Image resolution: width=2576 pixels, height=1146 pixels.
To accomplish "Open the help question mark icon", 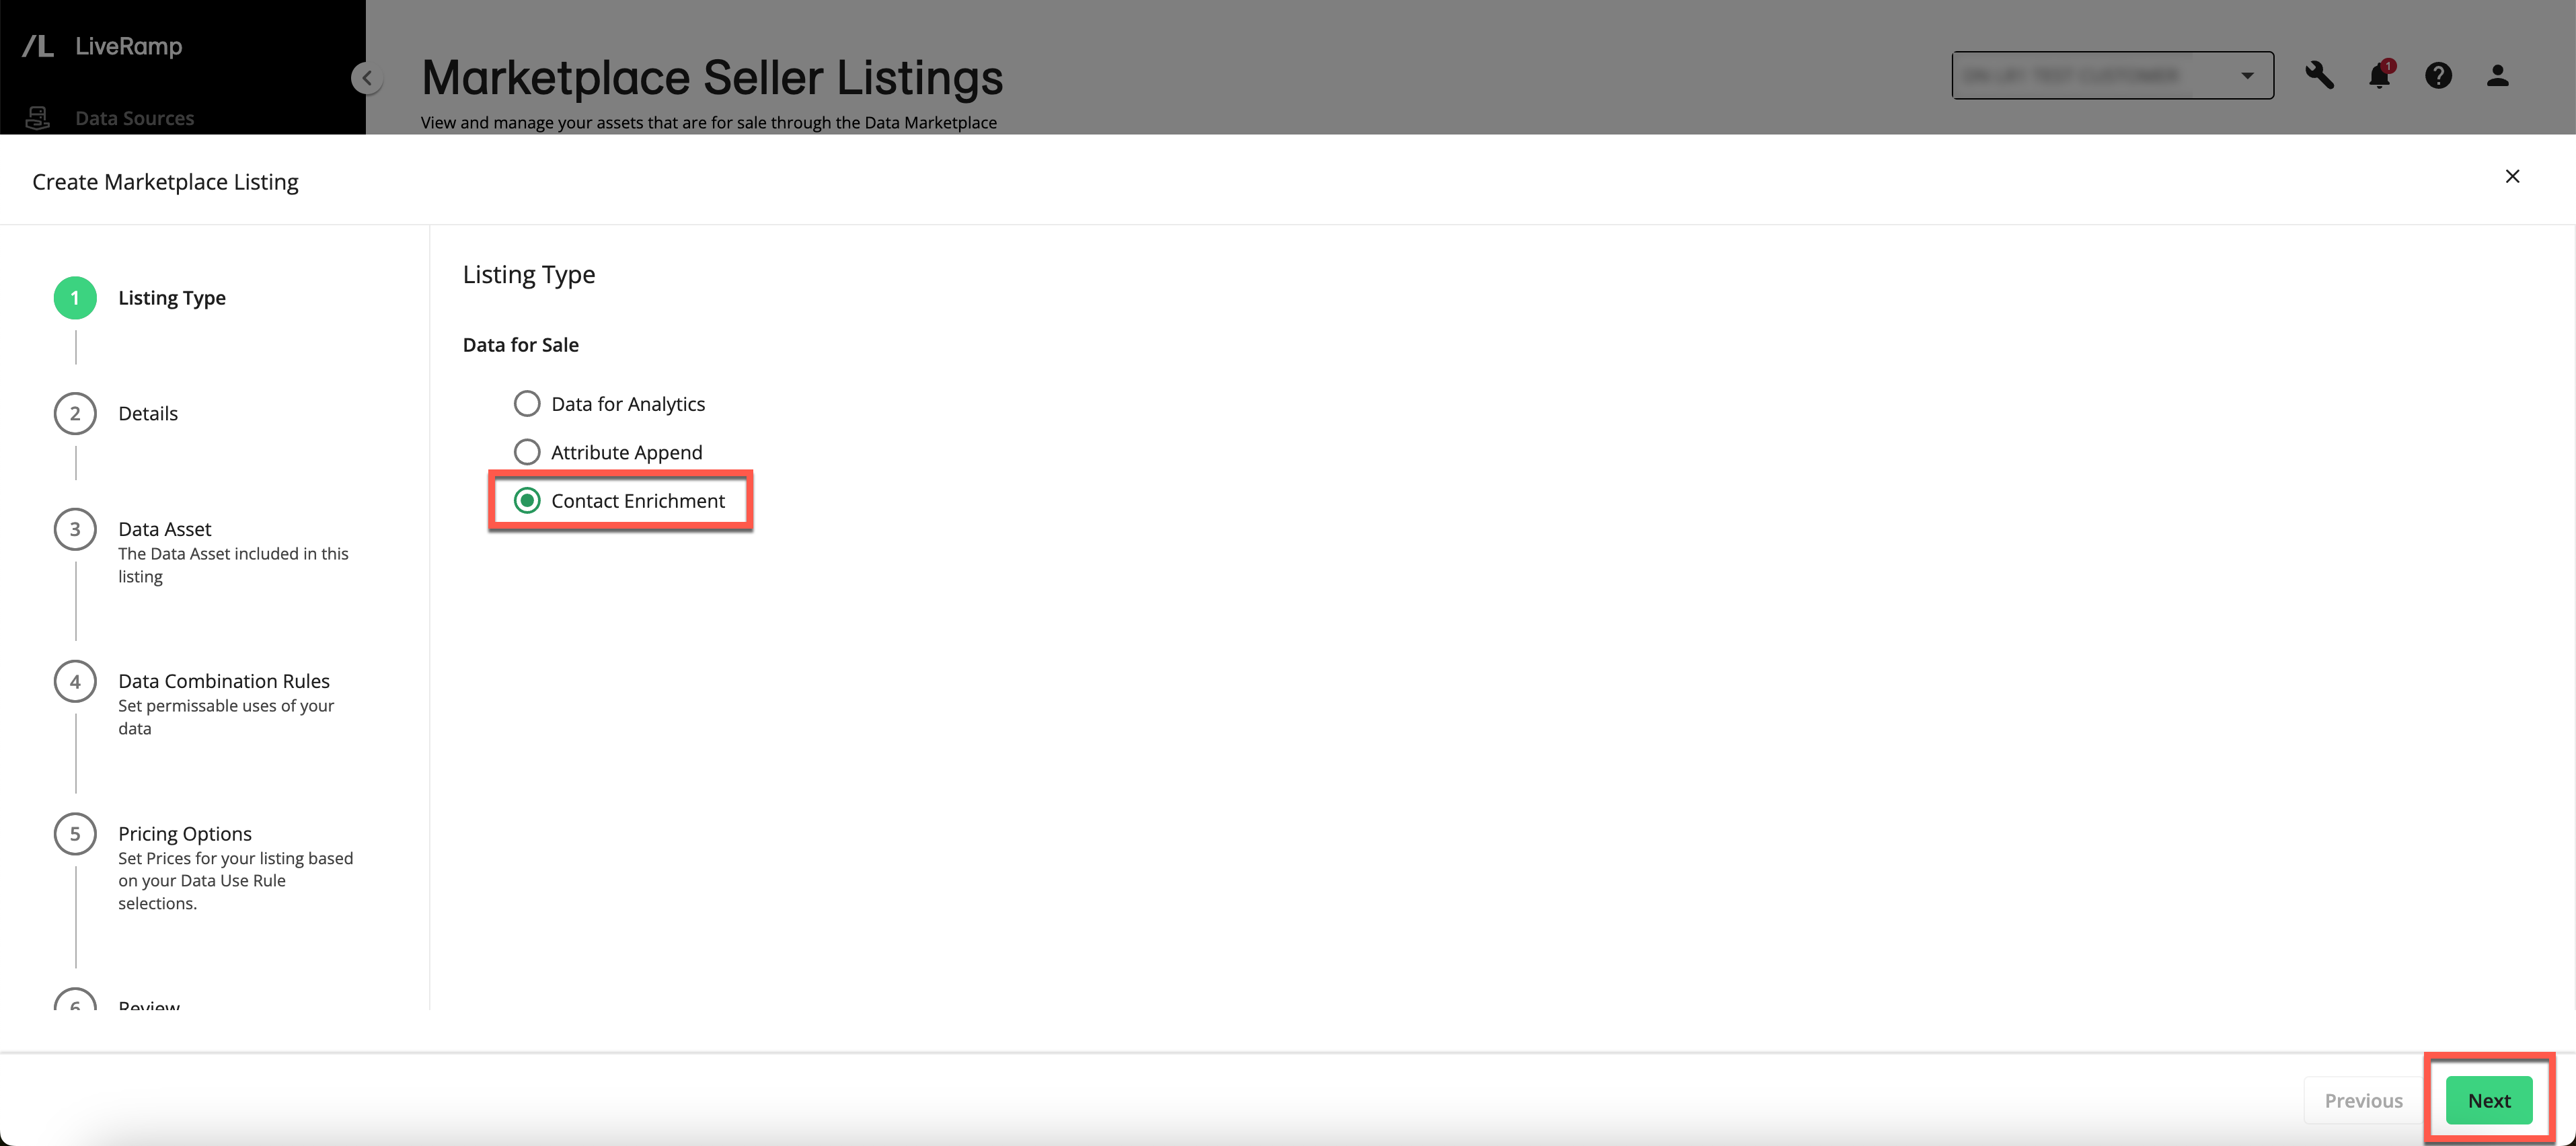I will [2438, 74].
